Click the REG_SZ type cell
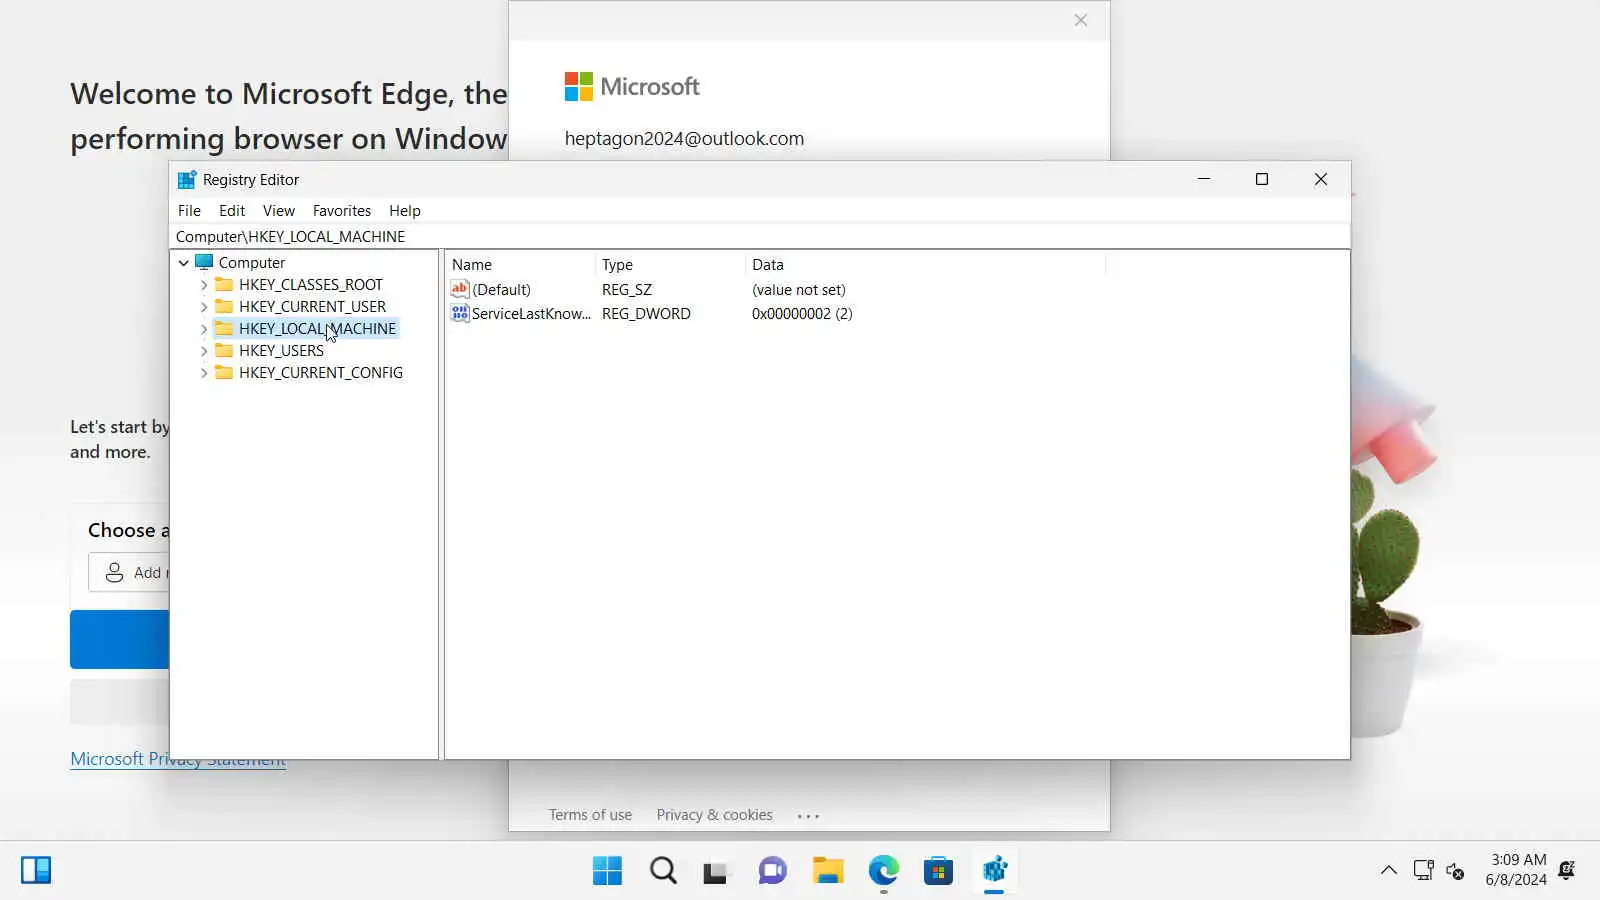This screenshot has height=900, width=1600. [627, 290]
